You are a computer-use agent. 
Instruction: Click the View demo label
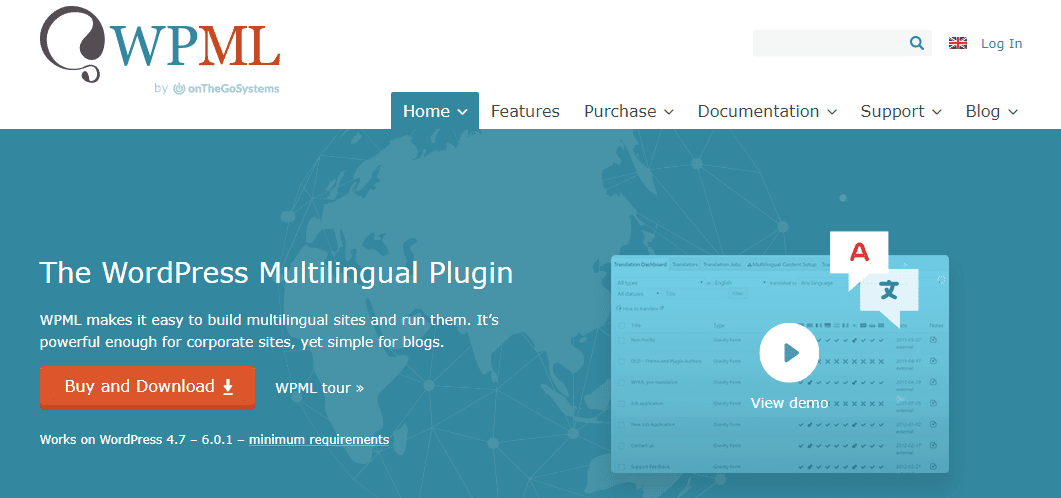(x=789, y=403)
